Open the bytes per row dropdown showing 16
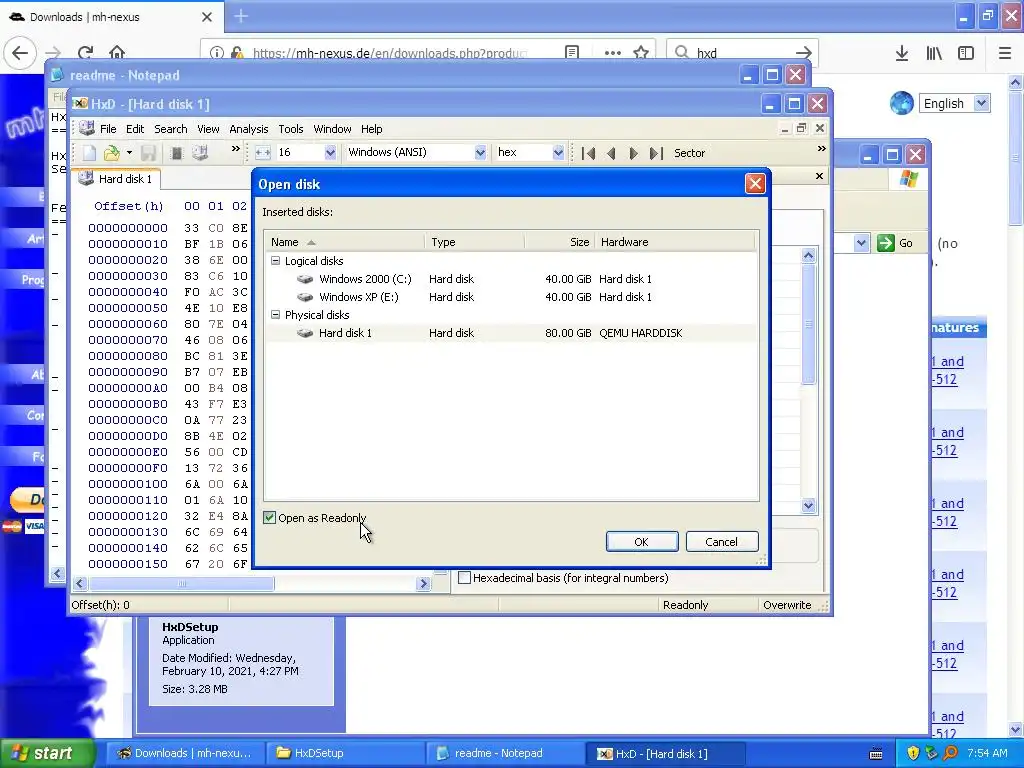Screen dimensions: 1024x768 click(x=330, y=153)
